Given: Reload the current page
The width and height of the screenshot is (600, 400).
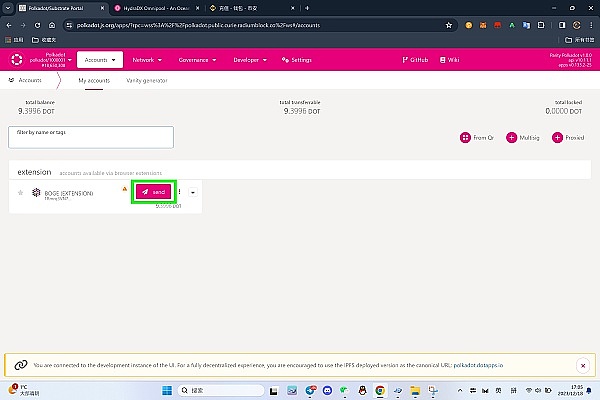Looking at the screenshot, I should pyautogui.click(x=37, y=25).
